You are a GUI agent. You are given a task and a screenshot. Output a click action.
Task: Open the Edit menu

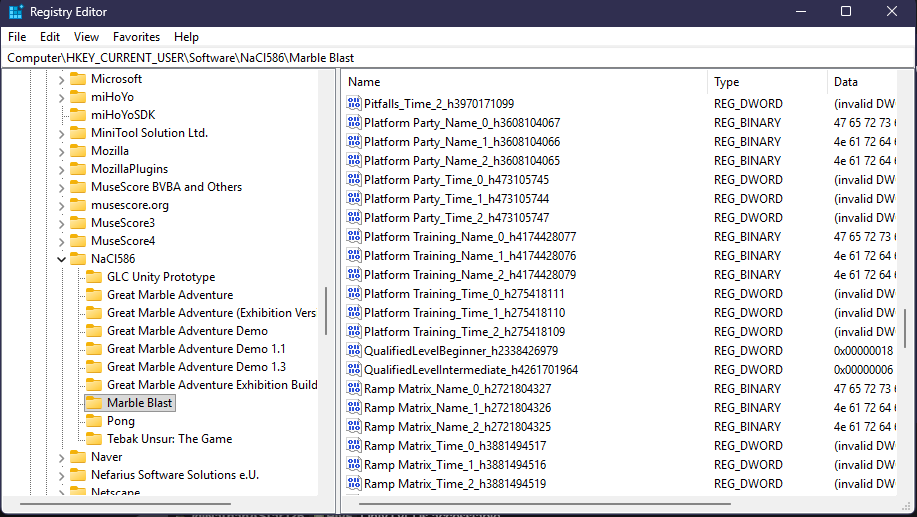[x=50, y=37]
